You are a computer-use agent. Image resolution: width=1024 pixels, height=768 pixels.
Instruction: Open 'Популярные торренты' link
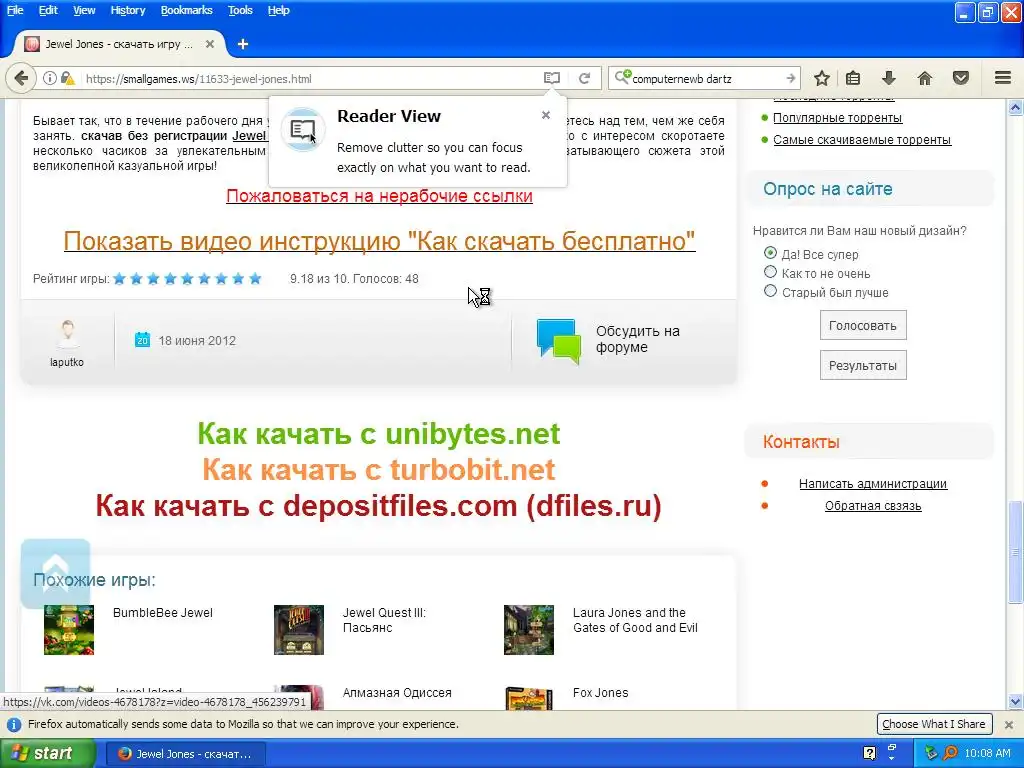(837, 118)
